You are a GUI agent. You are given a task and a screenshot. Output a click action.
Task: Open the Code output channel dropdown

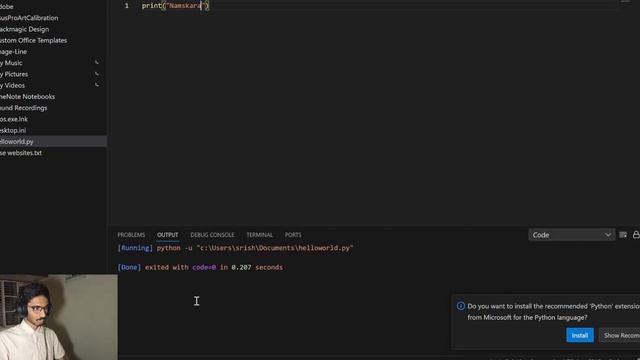point(571,235)
